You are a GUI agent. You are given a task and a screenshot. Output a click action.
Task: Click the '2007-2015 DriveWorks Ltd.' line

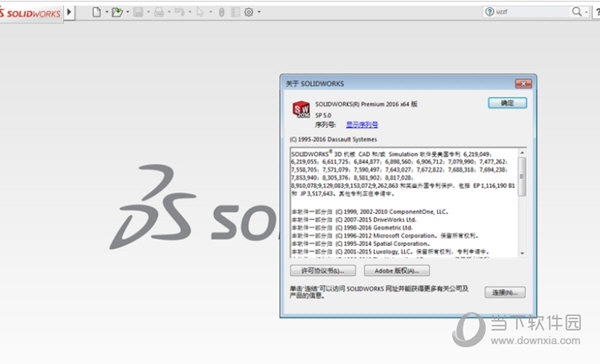point(354,220)
